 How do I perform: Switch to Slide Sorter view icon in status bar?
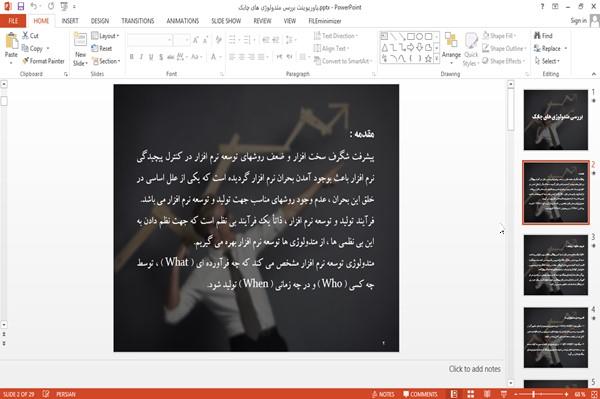coord(471,394)
